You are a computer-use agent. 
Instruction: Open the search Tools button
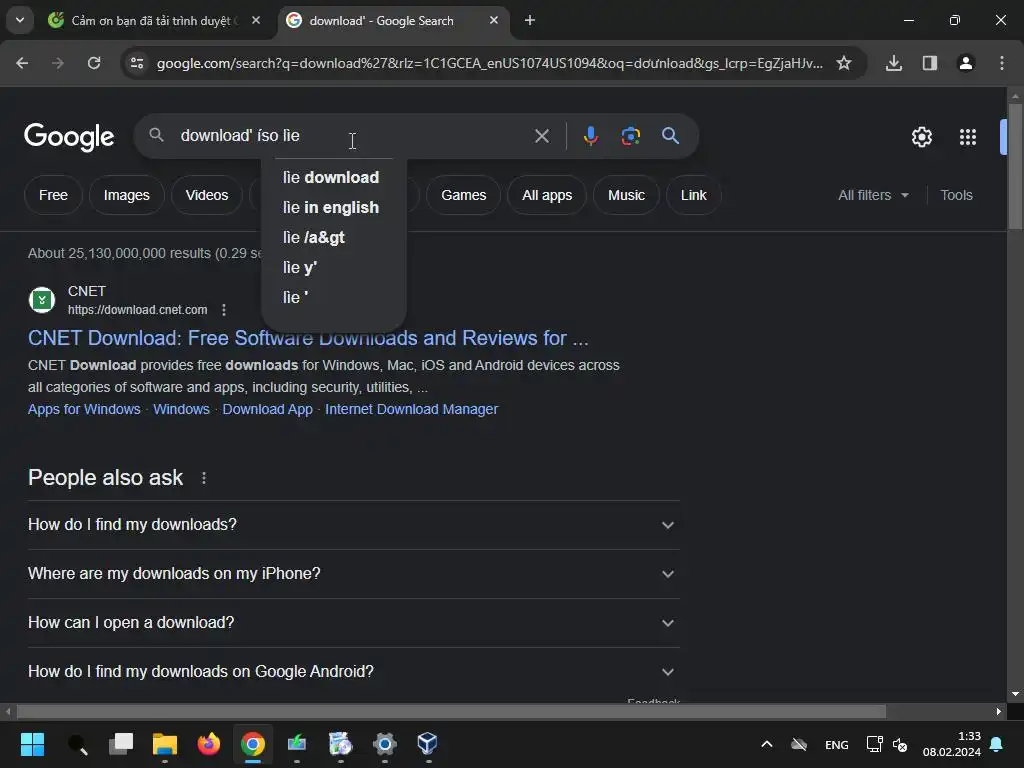click(956, 195)
